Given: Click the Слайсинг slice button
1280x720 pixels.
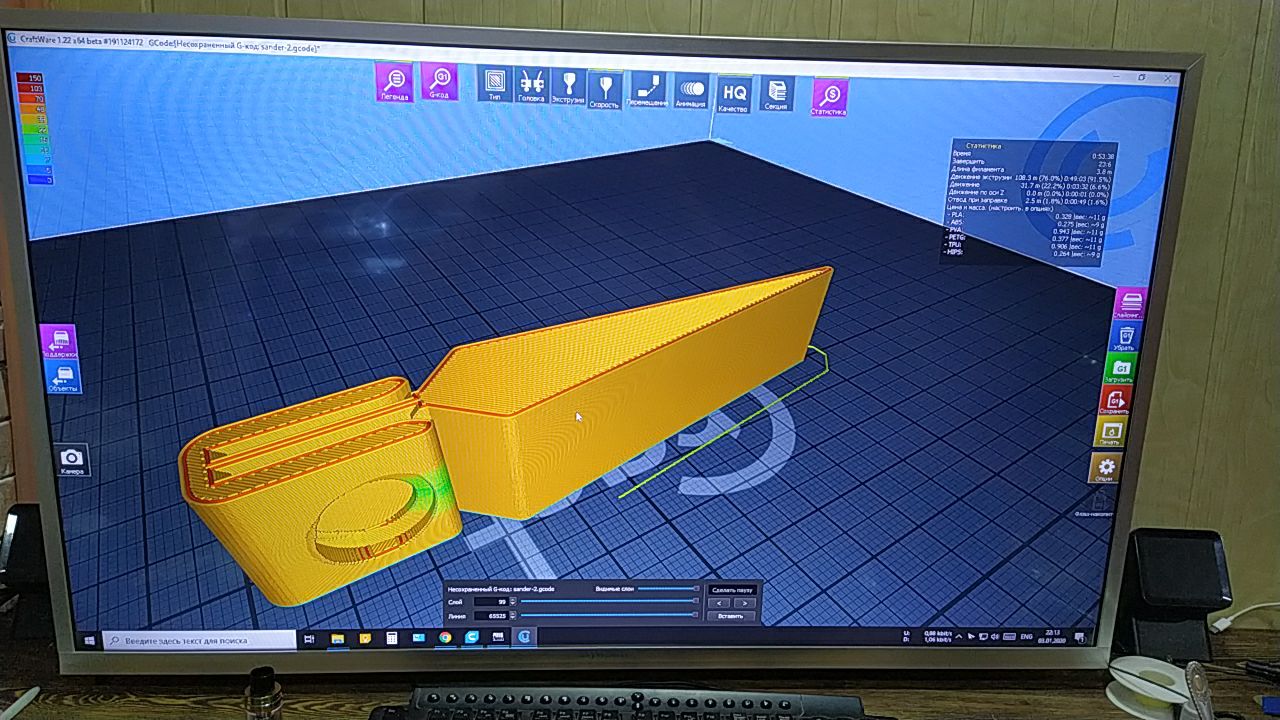Looking at the screenshot, I should (x=1130, y=303).
